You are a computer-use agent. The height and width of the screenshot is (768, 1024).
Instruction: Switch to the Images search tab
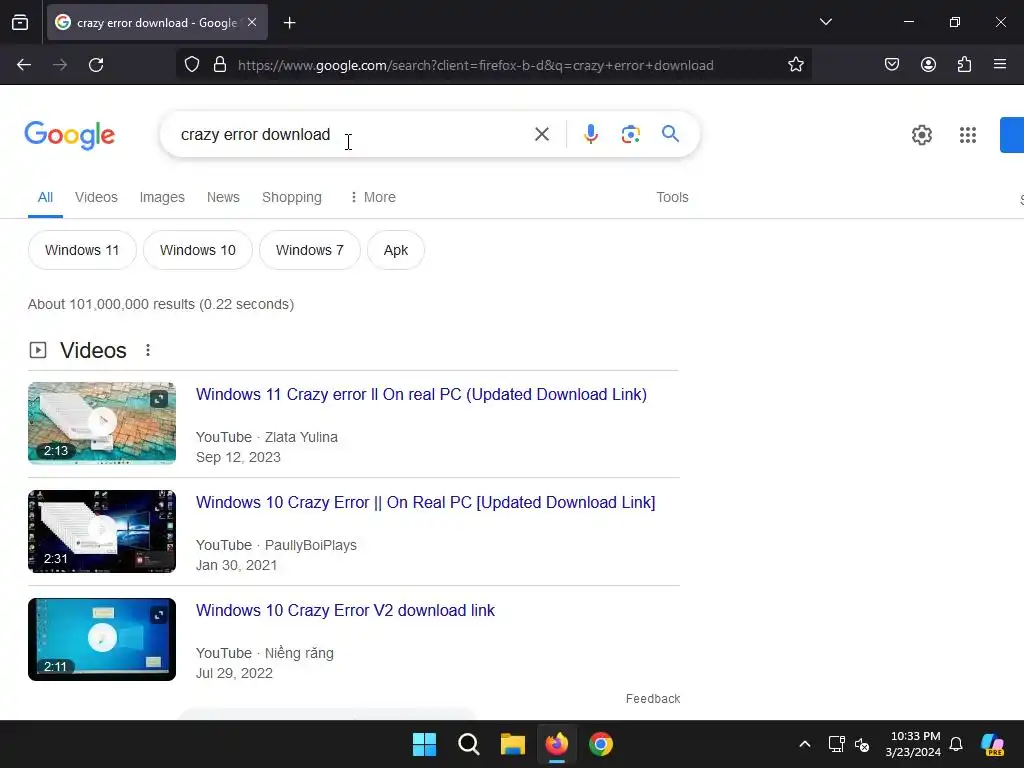pyautogui.click(x=162, y=197)
